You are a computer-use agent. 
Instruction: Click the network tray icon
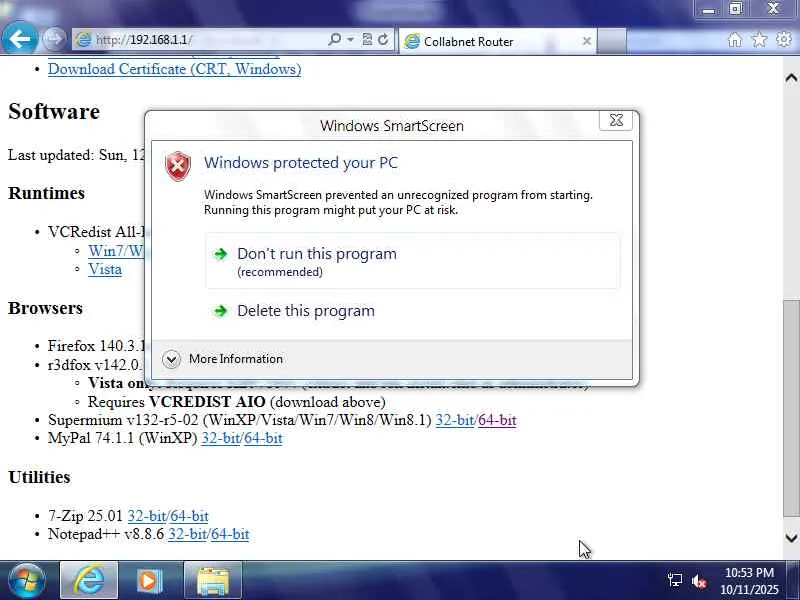[675, 580]
